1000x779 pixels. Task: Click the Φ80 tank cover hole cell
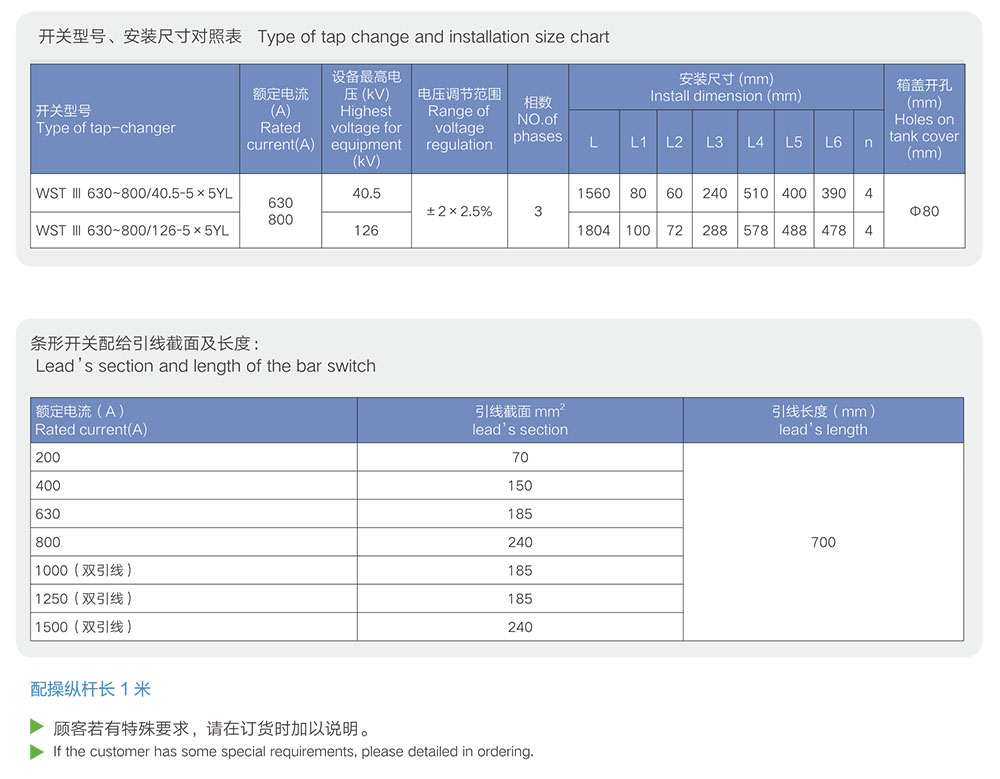[x=924, y=211]
